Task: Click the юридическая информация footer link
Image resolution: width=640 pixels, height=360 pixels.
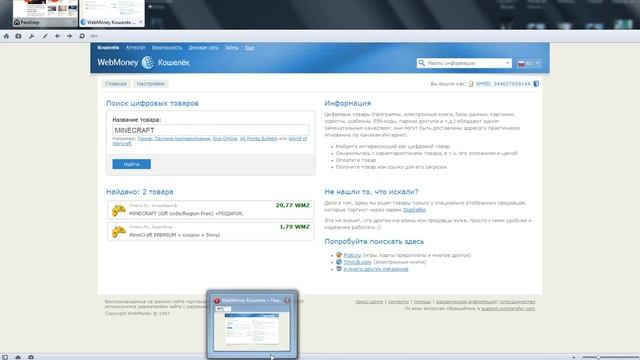Action: [x=466, y=302]
